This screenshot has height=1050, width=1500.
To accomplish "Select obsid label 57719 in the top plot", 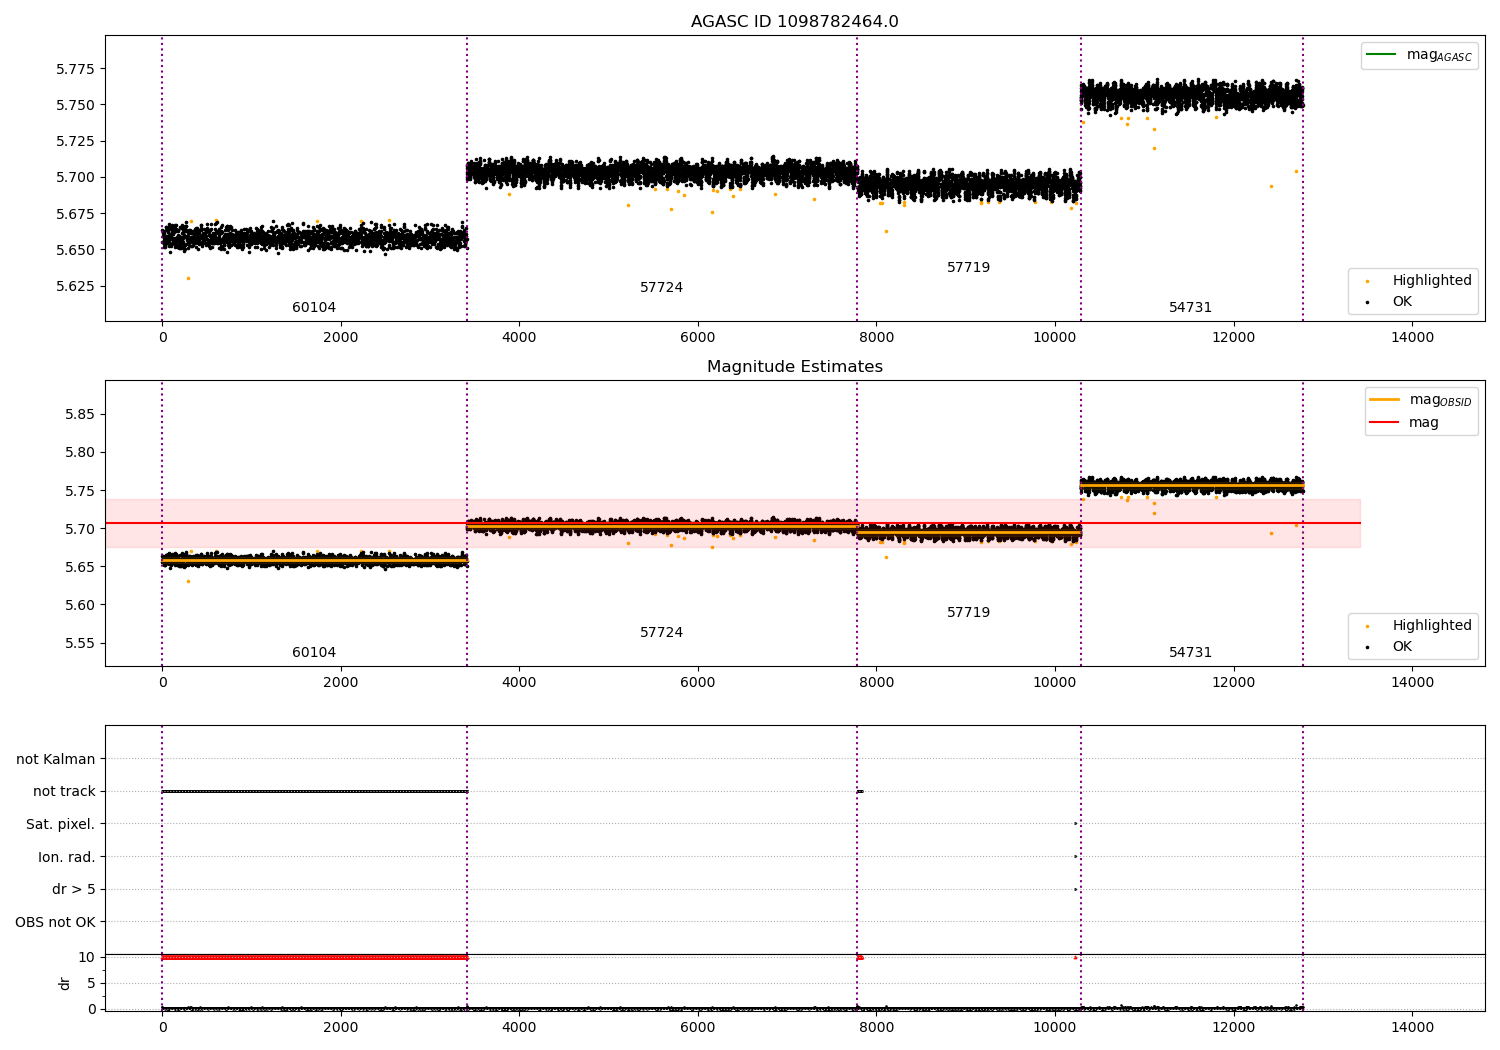I will (x=968, y=267).
